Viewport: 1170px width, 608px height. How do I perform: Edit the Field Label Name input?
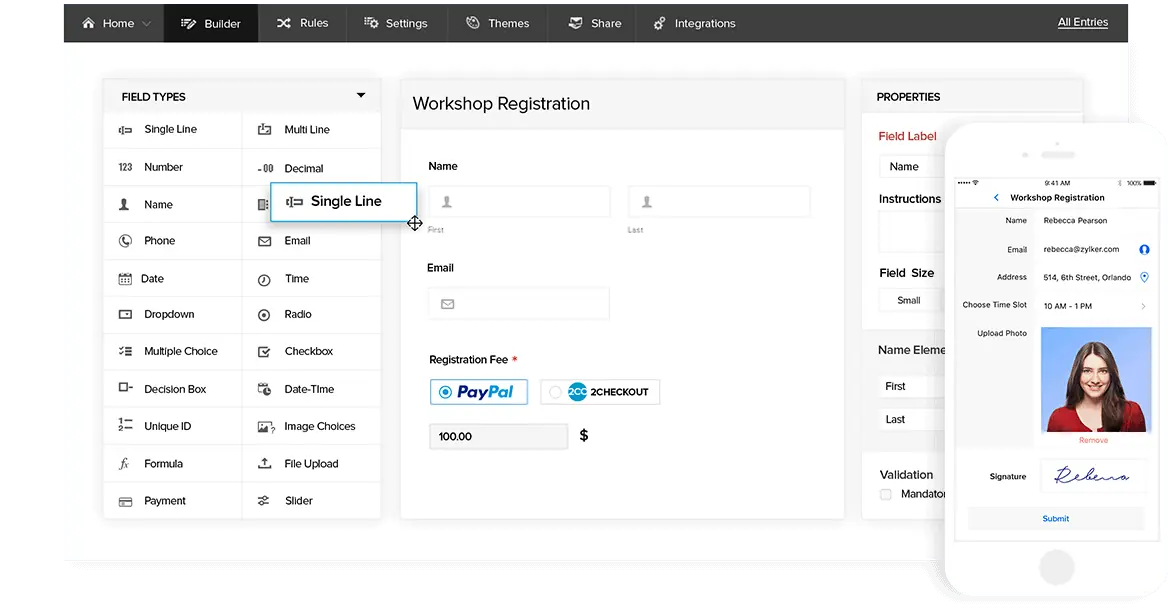(x=912, y=166)
